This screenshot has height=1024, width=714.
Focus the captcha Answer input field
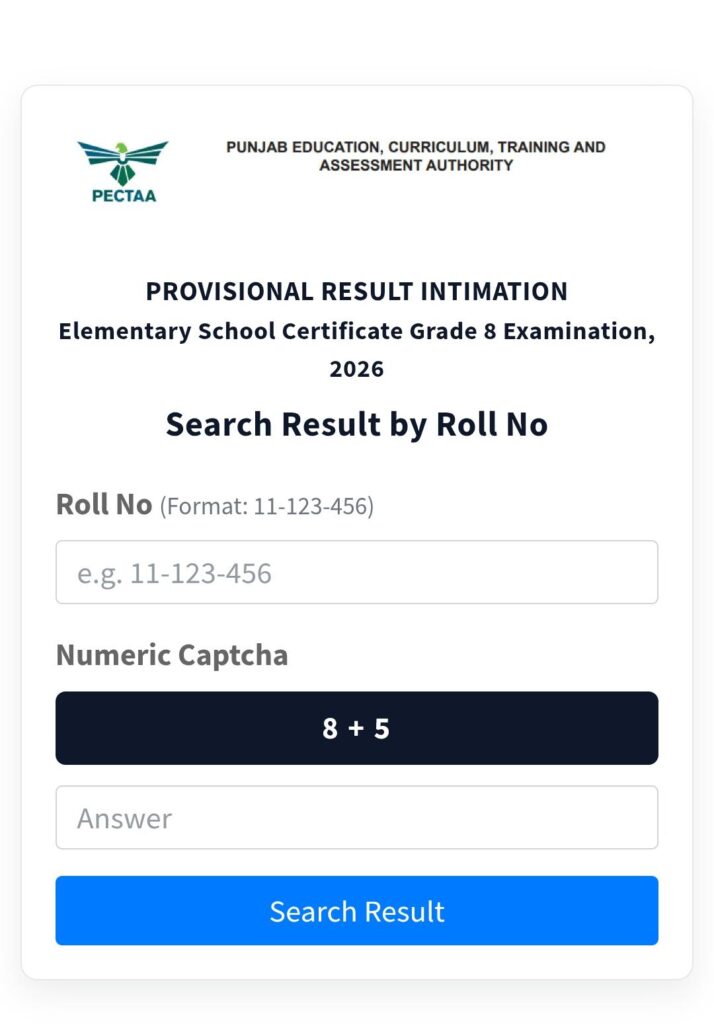(357, 818)
